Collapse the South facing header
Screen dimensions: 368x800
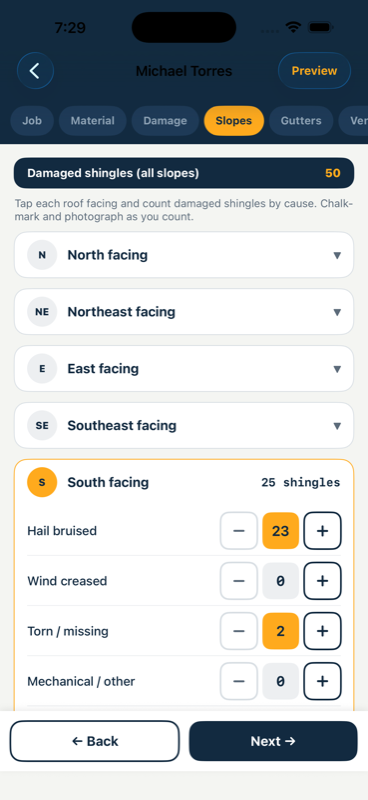[184, 482]
